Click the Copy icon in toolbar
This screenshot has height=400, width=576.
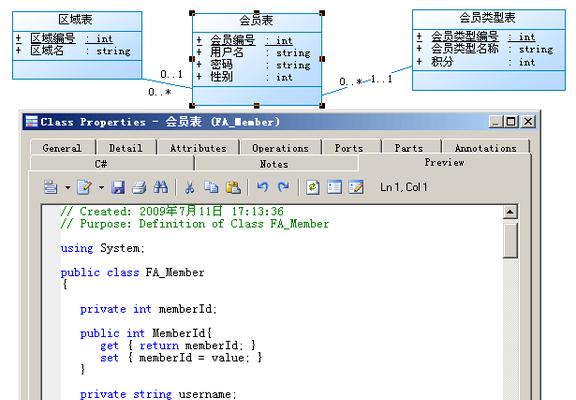coord(211,187)
